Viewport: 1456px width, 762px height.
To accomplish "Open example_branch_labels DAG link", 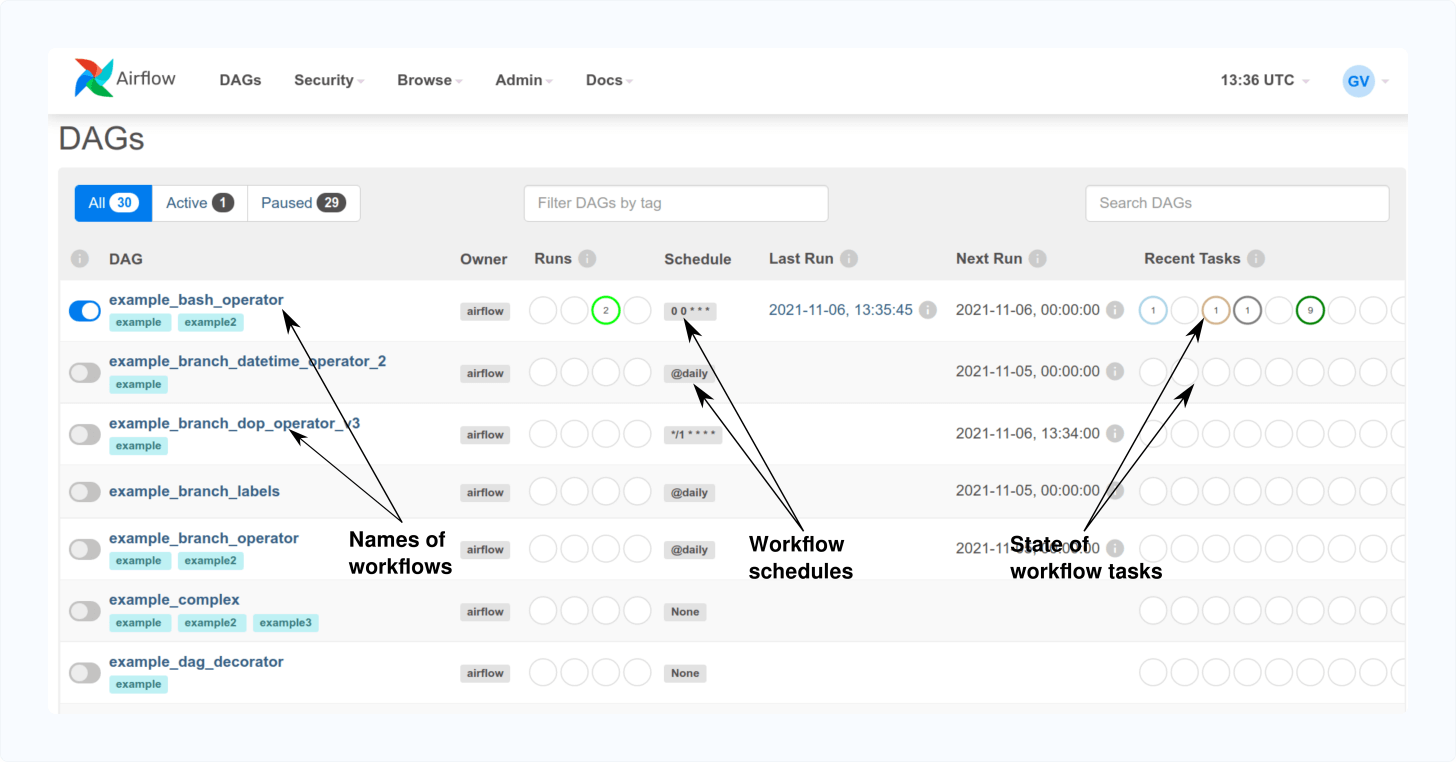I will click(194, 491).
